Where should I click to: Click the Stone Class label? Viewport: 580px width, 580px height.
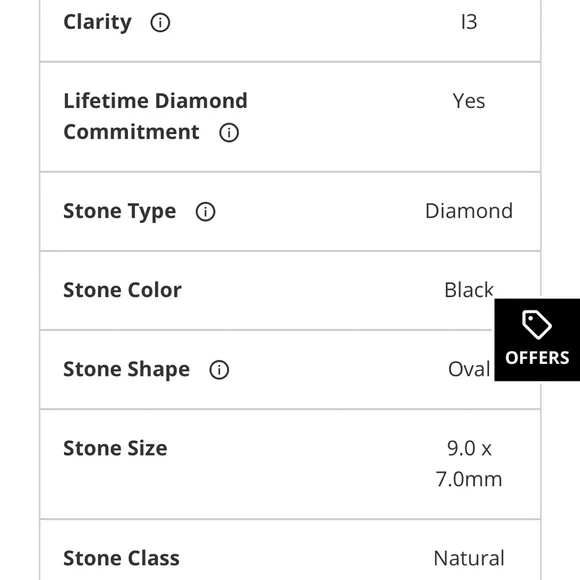pyautogui.click(x=121, y=558)
